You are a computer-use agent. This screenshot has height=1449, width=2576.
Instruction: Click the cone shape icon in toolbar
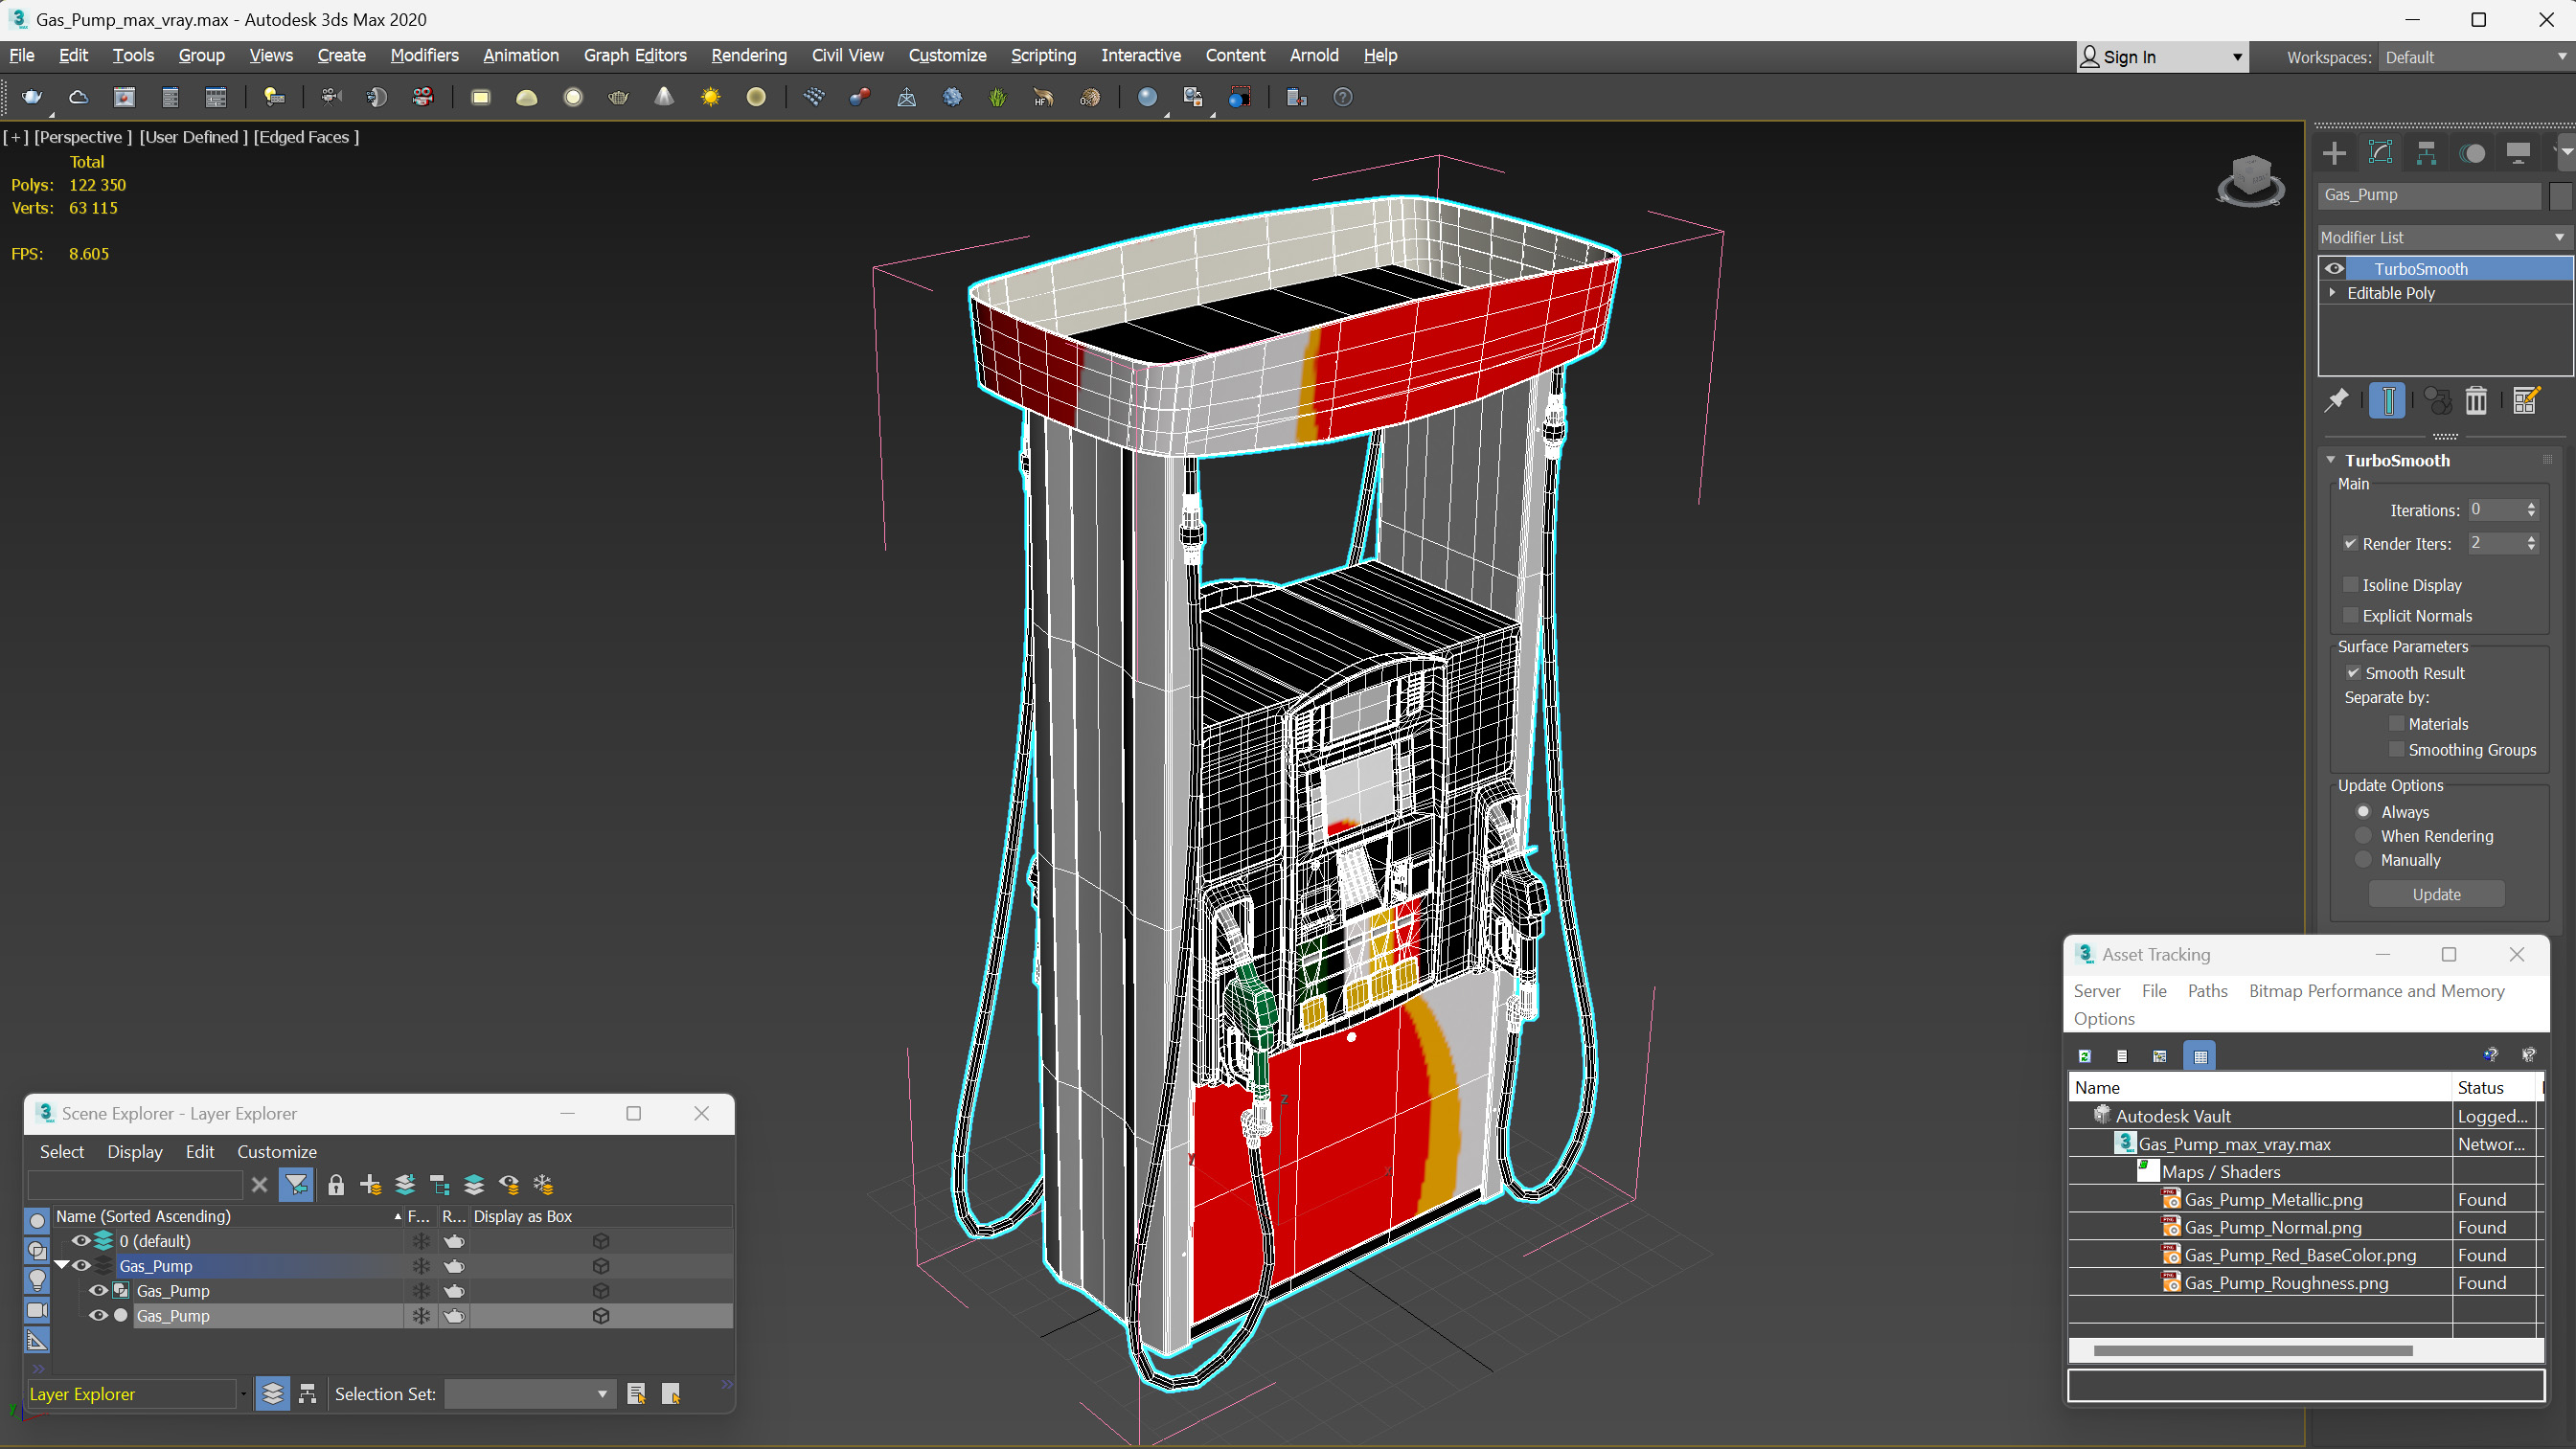[665, 97]
